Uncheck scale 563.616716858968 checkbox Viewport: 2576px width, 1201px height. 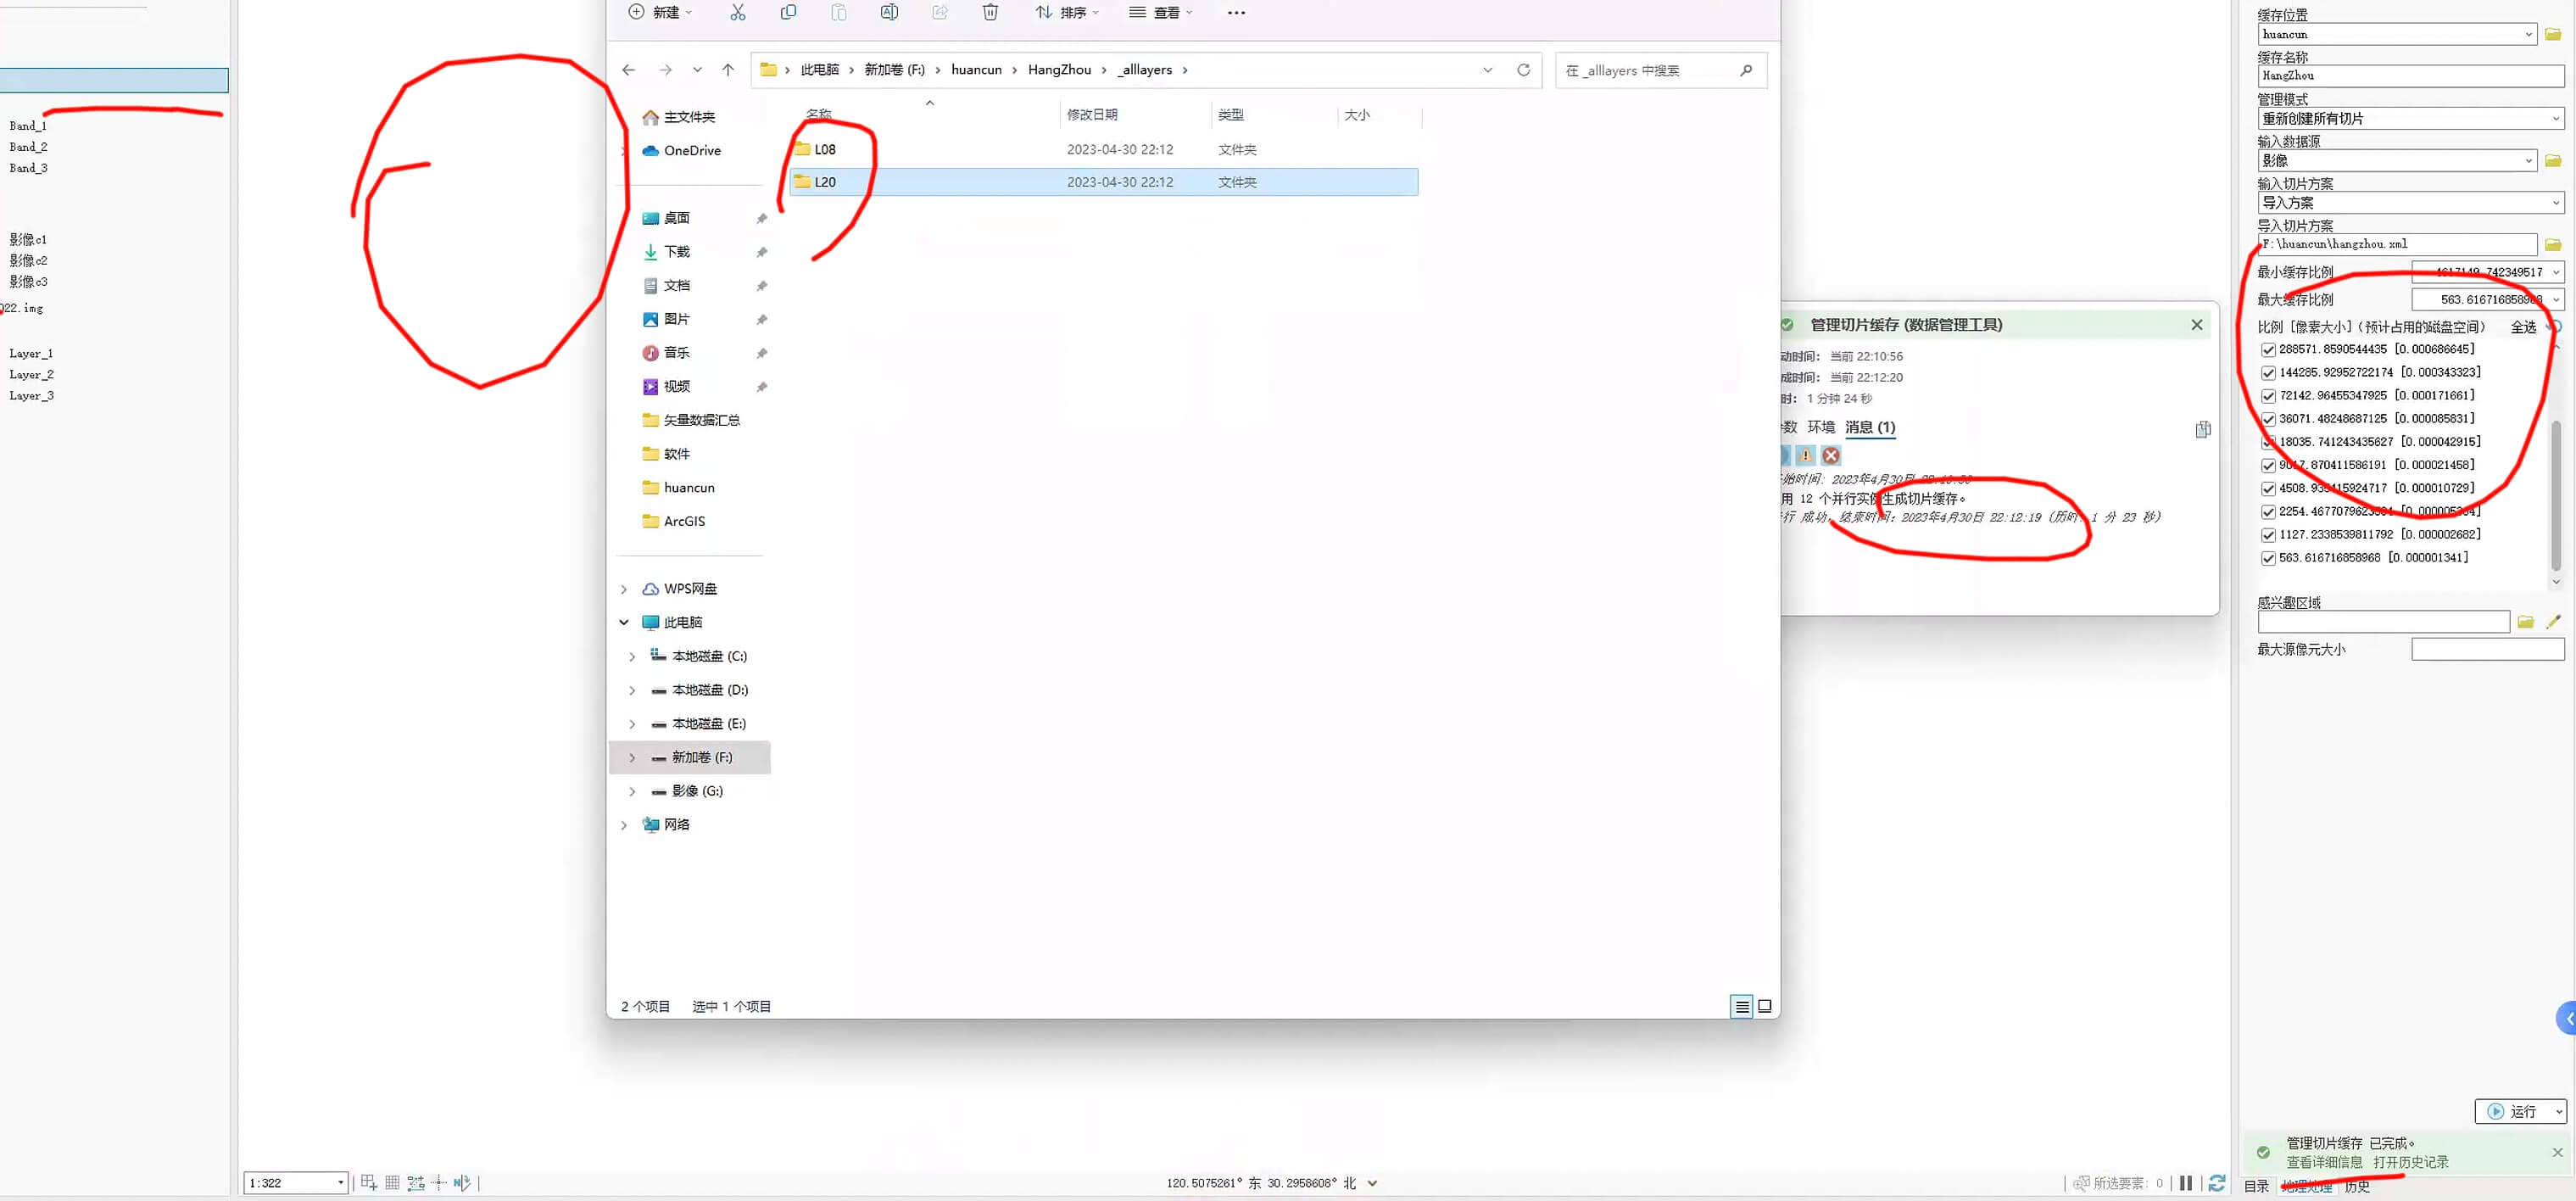pos(2268,558)
